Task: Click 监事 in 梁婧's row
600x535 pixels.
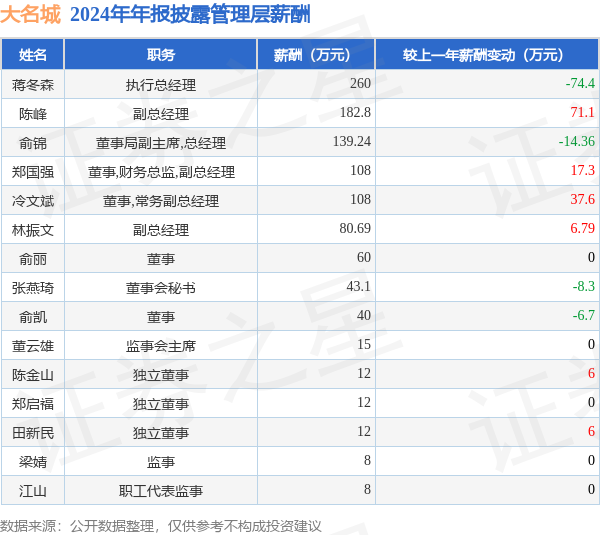Action: tap(161, 462)
